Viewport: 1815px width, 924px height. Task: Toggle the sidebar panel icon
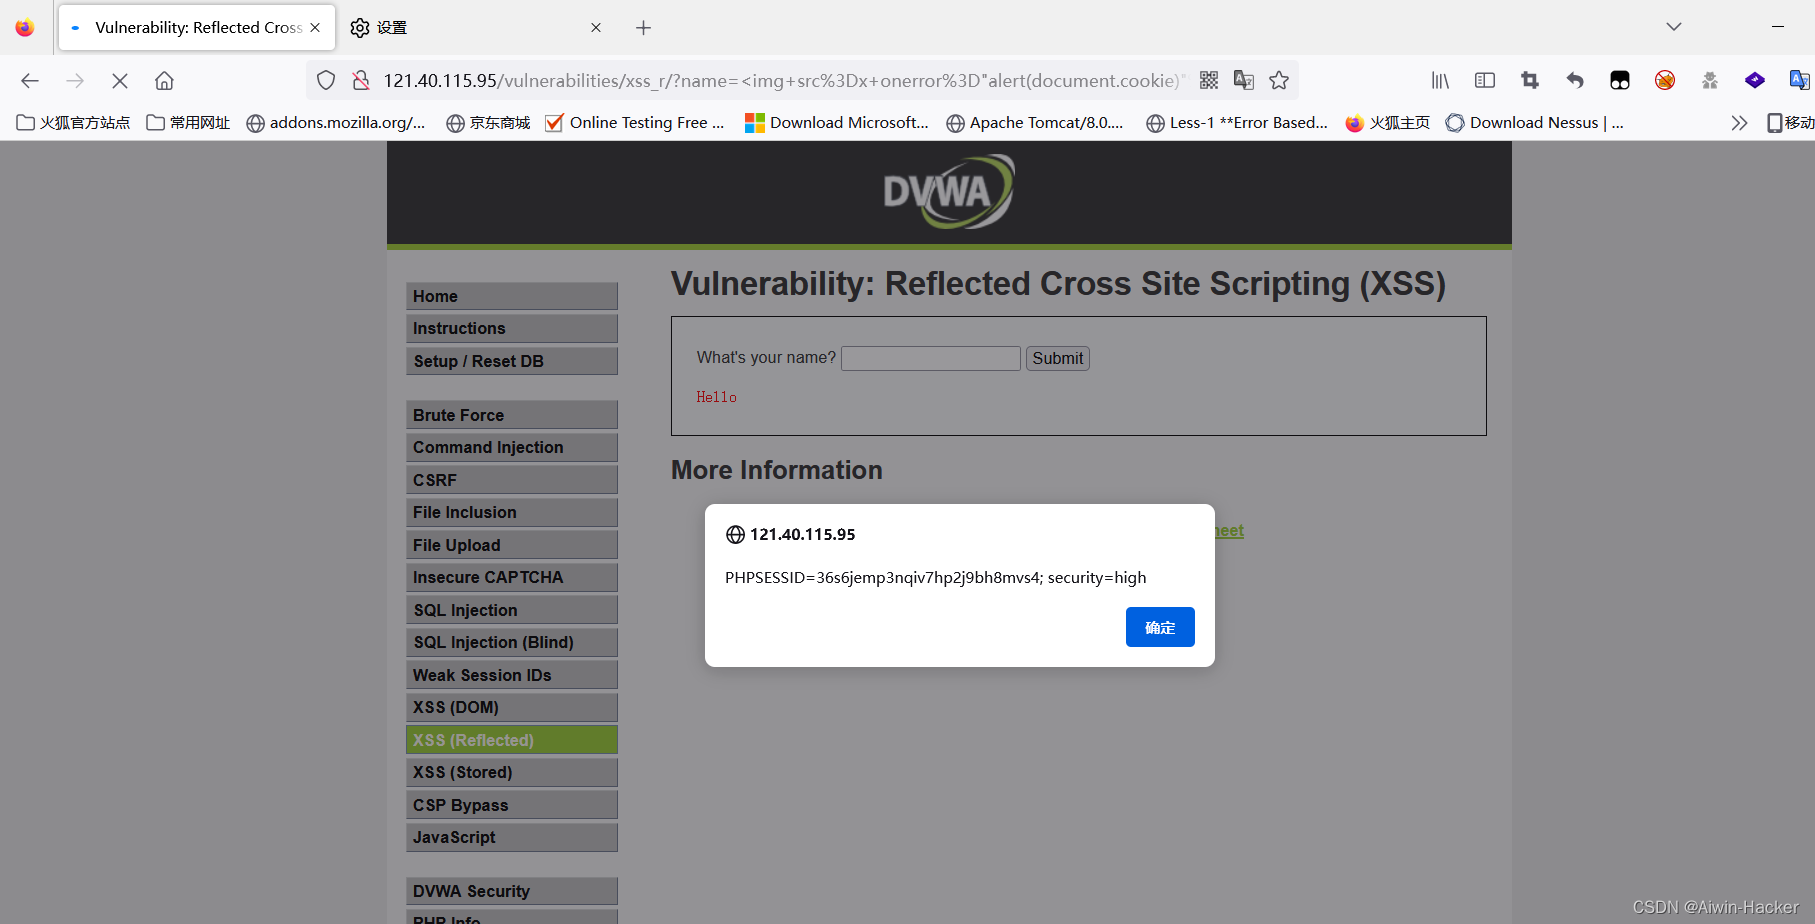point(1485,80)
